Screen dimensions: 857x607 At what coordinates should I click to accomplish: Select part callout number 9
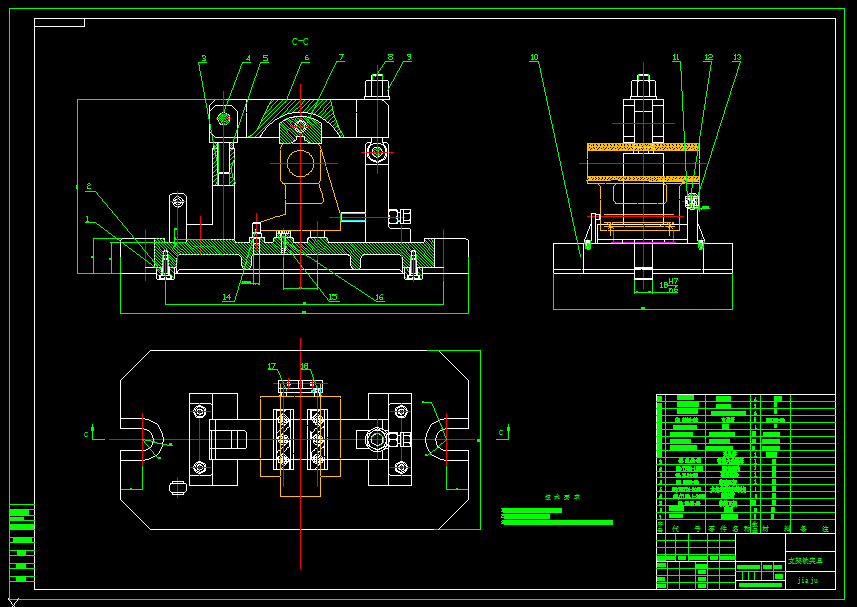pyautogui.click(x=409, y=57)
